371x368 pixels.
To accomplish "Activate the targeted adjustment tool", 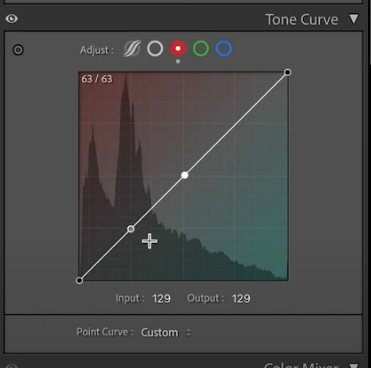I will (18, 50).
